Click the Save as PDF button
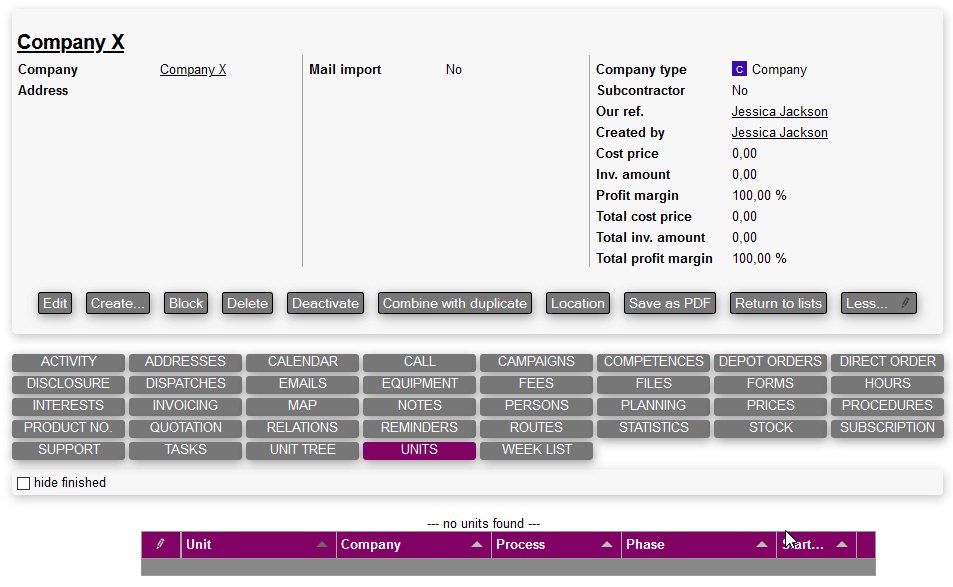This screenshot has width=953, height=587. click(670, 304)
